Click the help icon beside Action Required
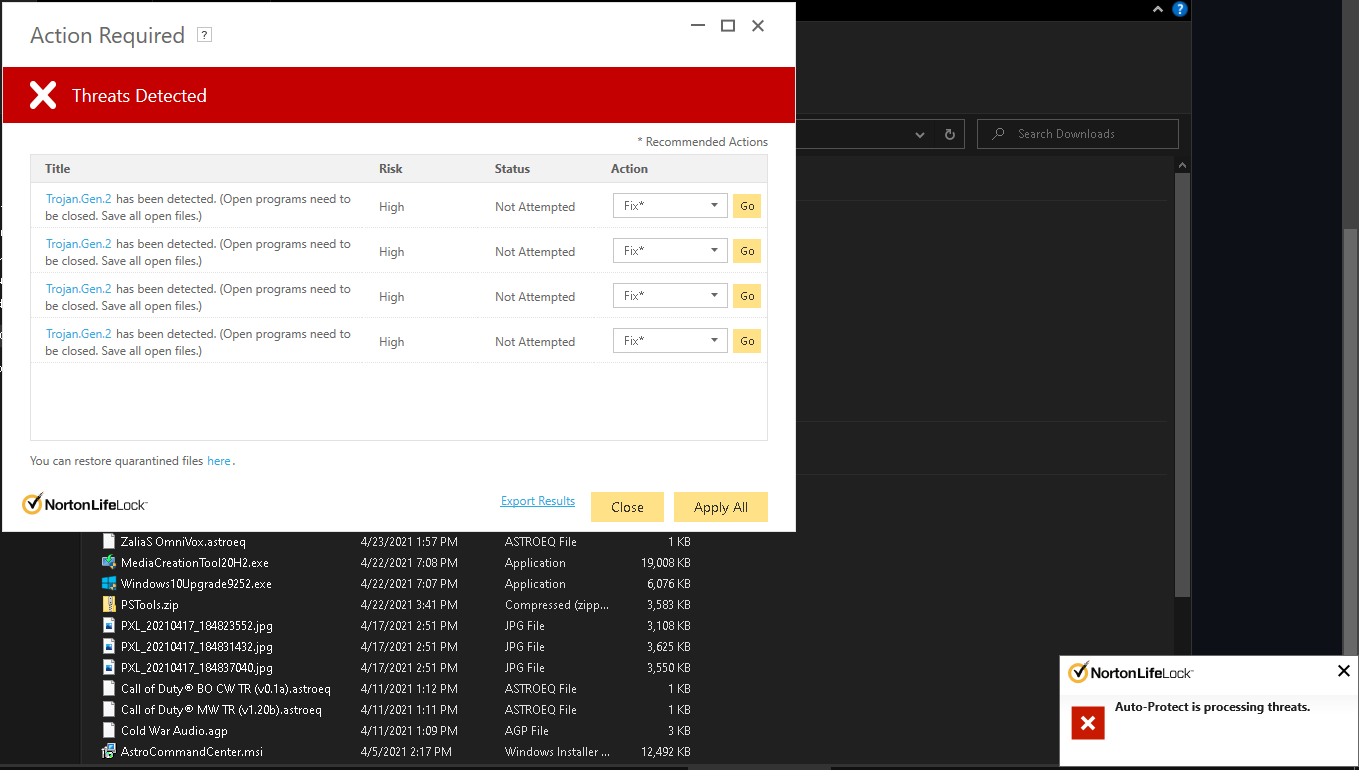 point(204,34)
